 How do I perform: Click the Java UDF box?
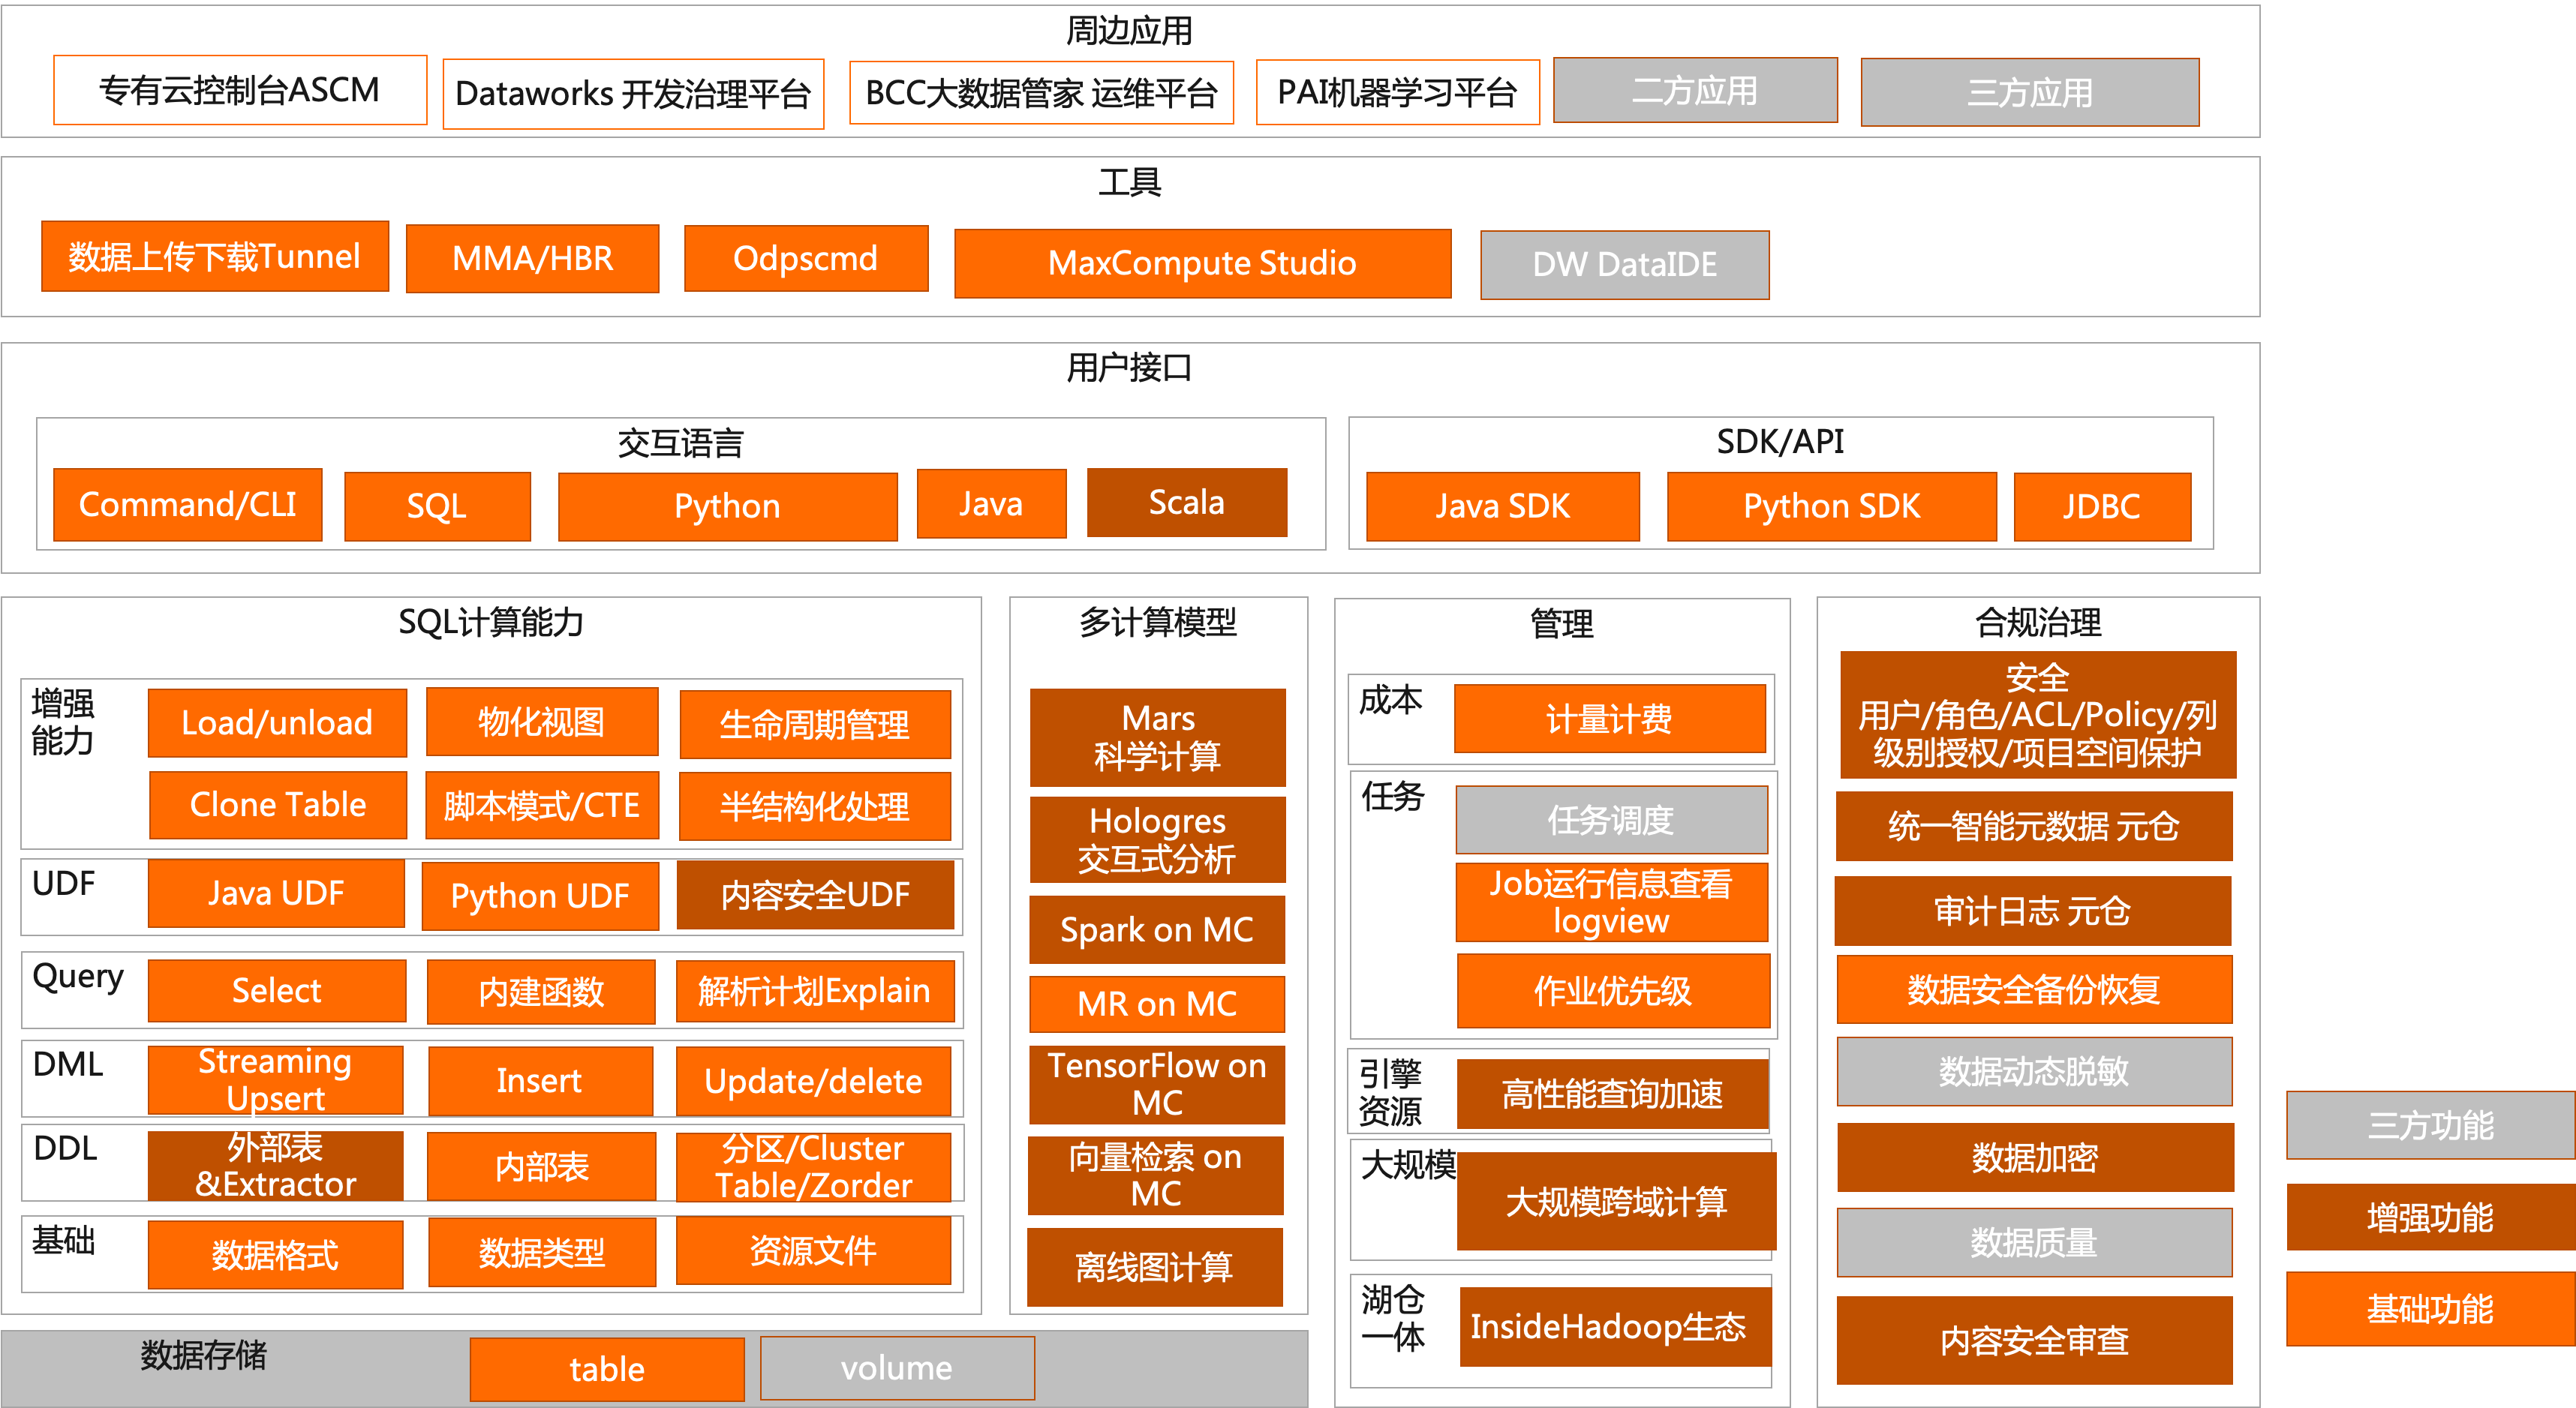(x=276, y=894)
